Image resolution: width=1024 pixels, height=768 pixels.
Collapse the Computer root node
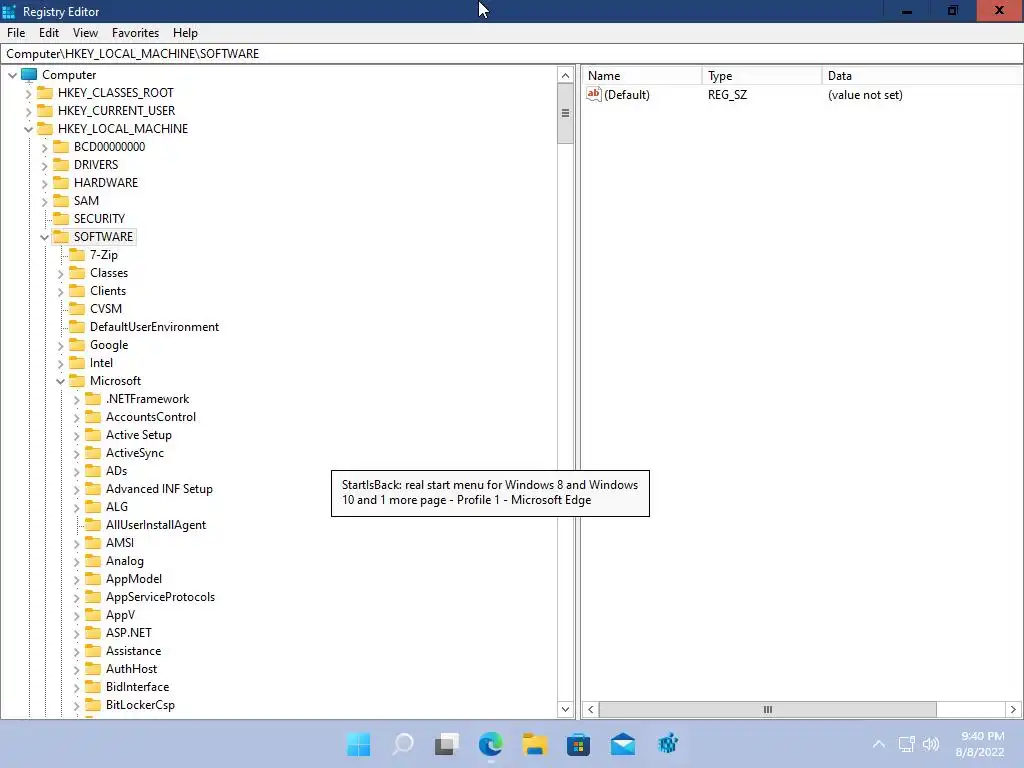[12, 75]
